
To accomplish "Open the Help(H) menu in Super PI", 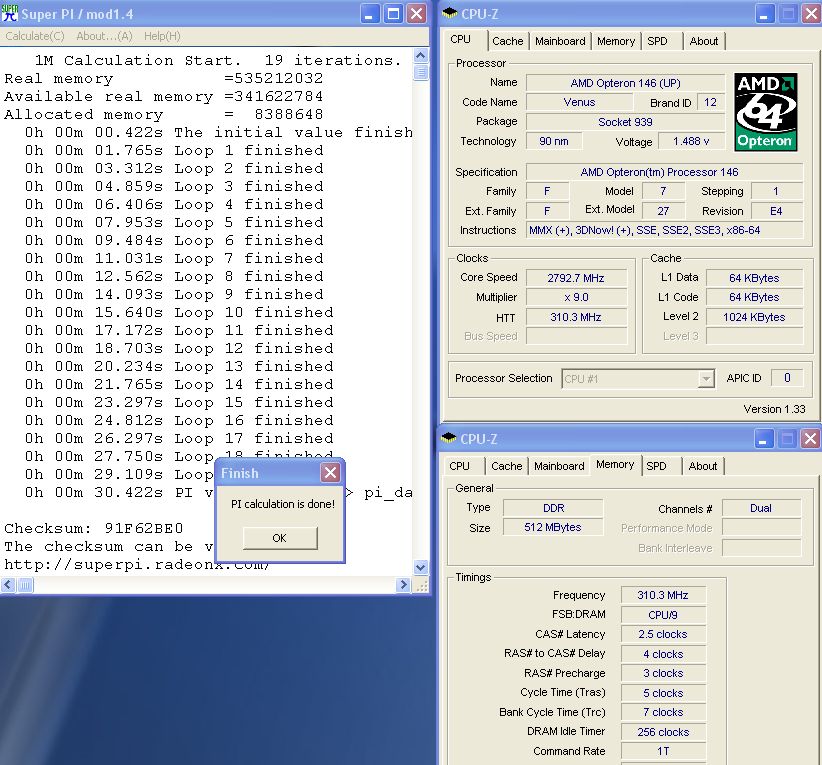I will (162, 36).
